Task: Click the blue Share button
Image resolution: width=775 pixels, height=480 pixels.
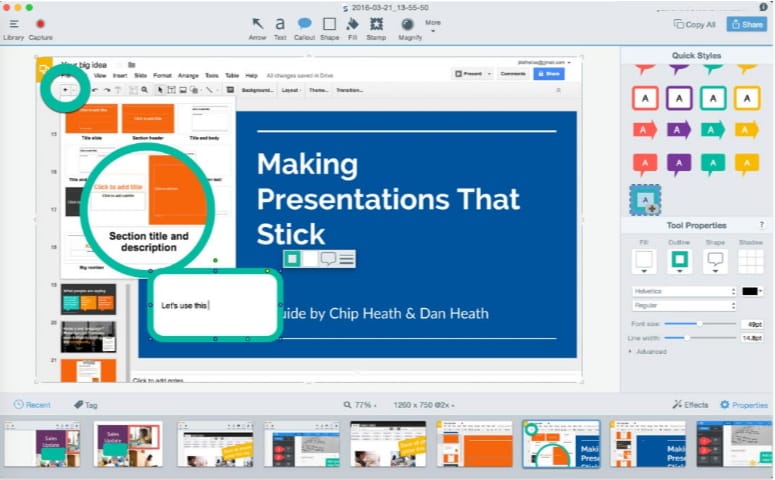Action: [x=746, y=24]
